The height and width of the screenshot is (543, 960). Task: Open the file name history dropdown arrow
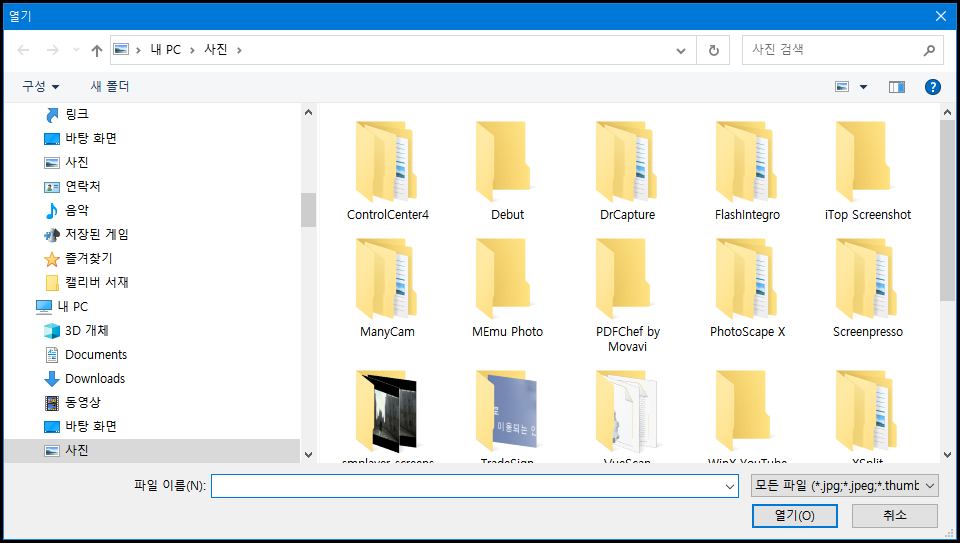point(730,486)
